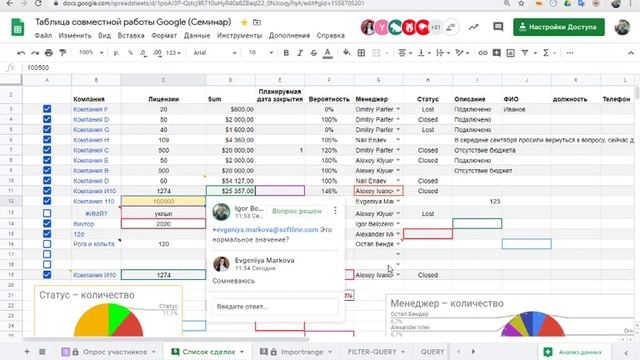The image size is (640, 360).
Task: Click the Print icon
Action: click(49, 53)
